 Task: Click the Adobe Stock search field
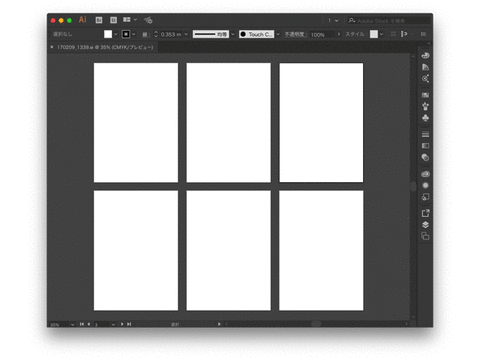coord(388,21)
